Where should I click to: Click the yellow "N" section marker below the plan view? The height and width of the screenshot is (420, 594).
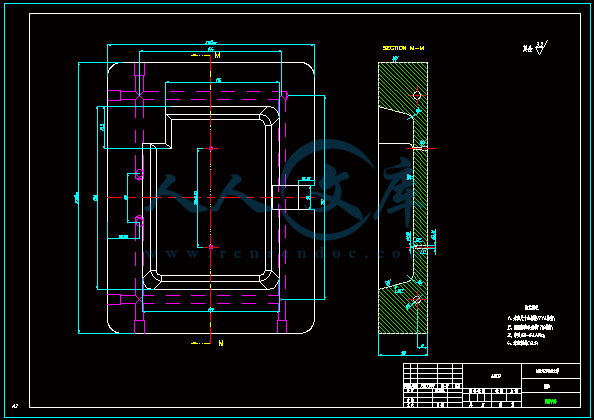[x=221, y=343]
